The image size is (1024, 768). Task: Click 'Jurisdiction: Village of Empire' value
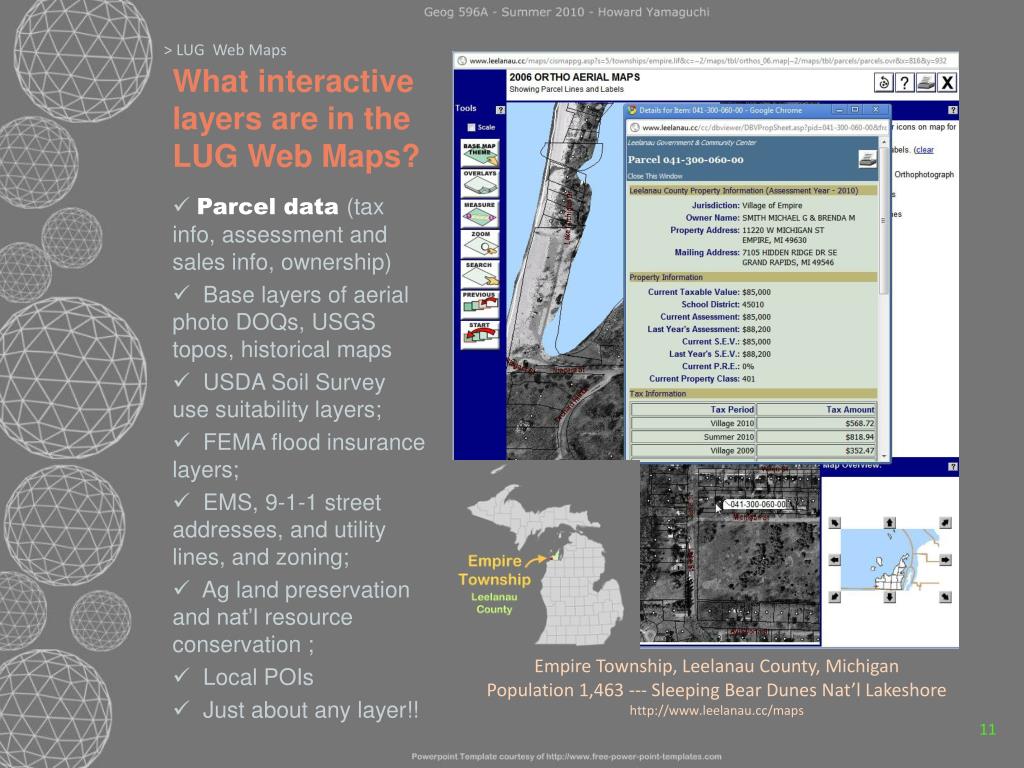pos(772,206)
